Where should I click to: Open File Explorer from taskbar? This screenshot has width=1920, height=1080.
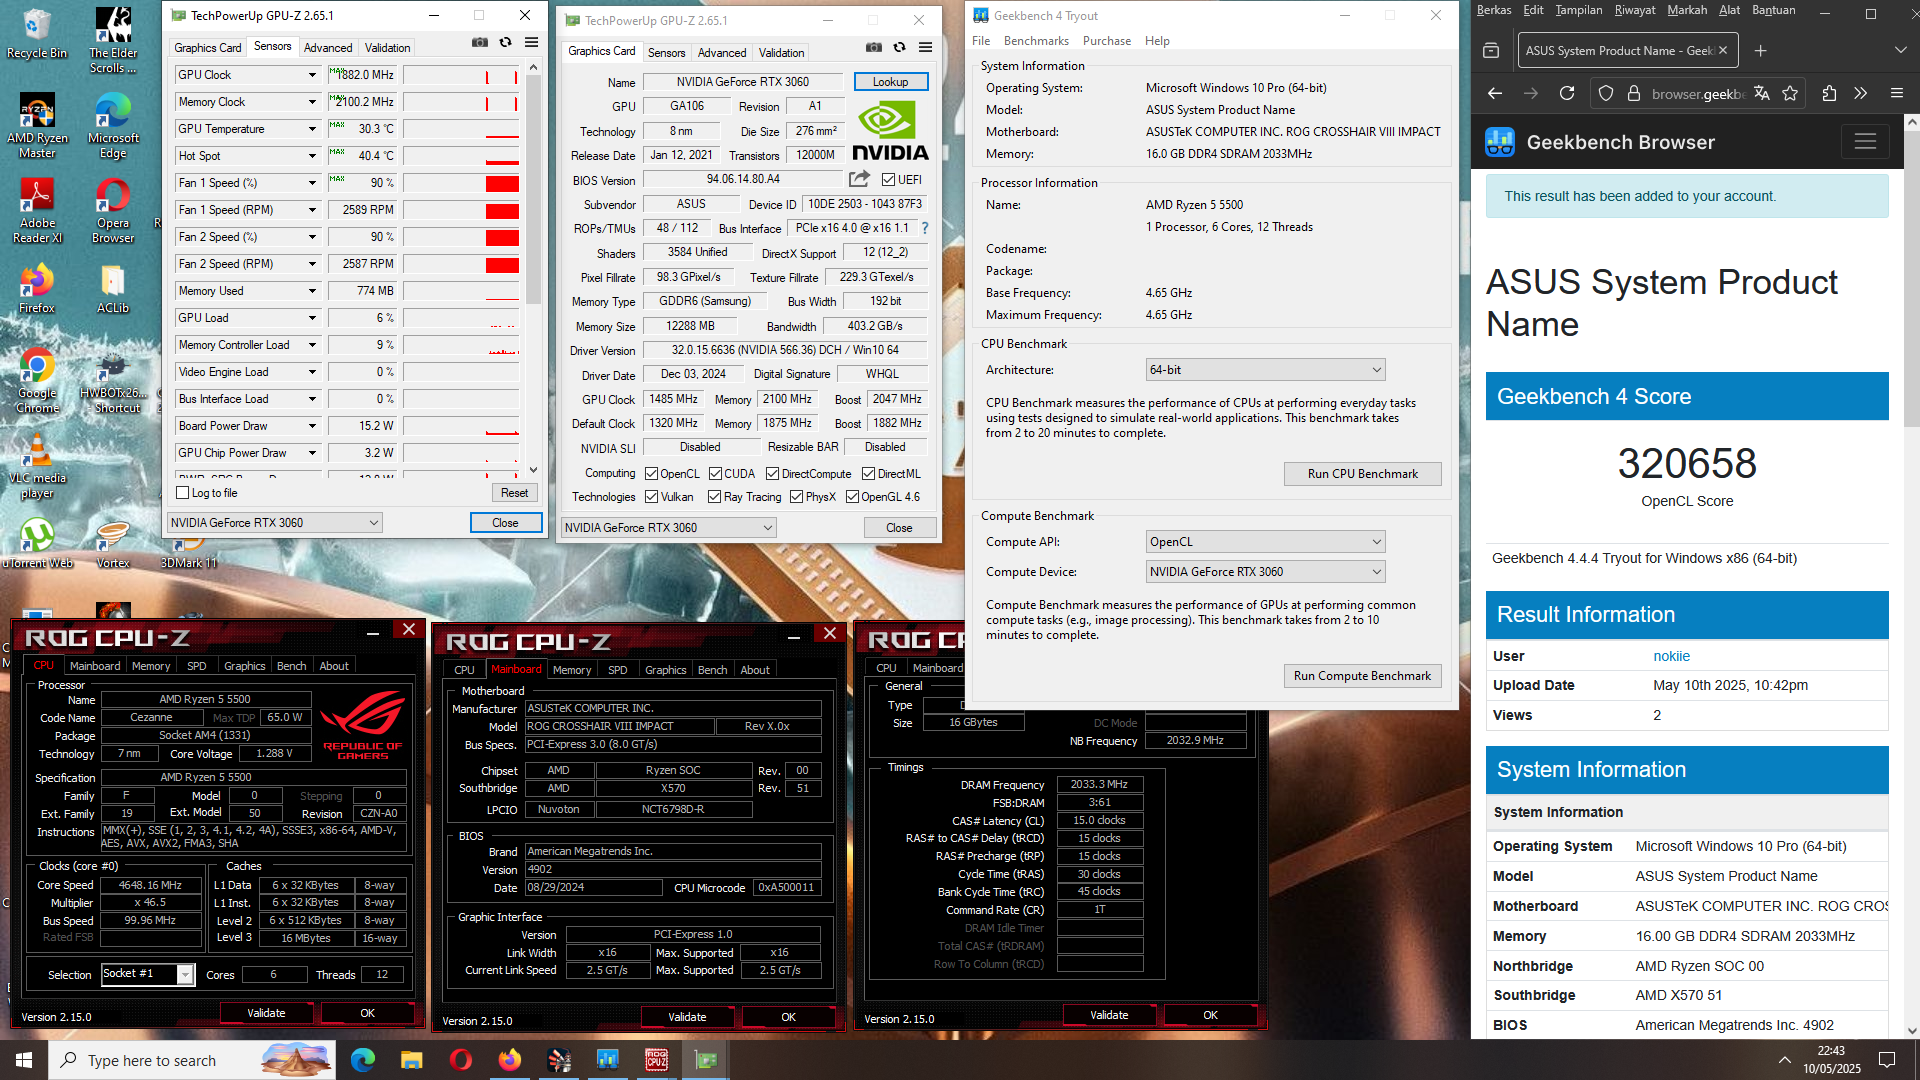point(412,1060)
